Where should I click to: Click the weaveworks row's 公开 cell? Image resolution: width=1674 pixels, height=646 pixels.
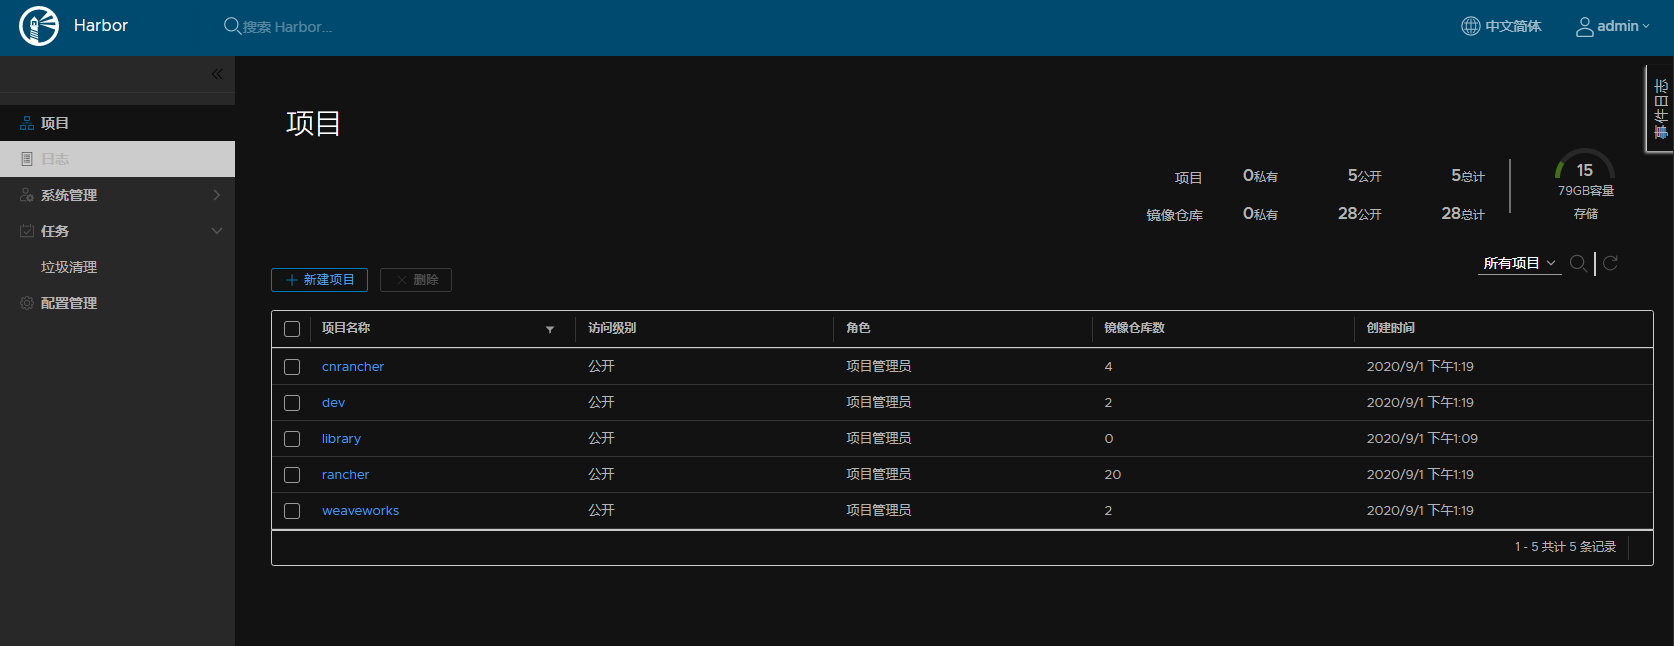(x=601, y=511)
